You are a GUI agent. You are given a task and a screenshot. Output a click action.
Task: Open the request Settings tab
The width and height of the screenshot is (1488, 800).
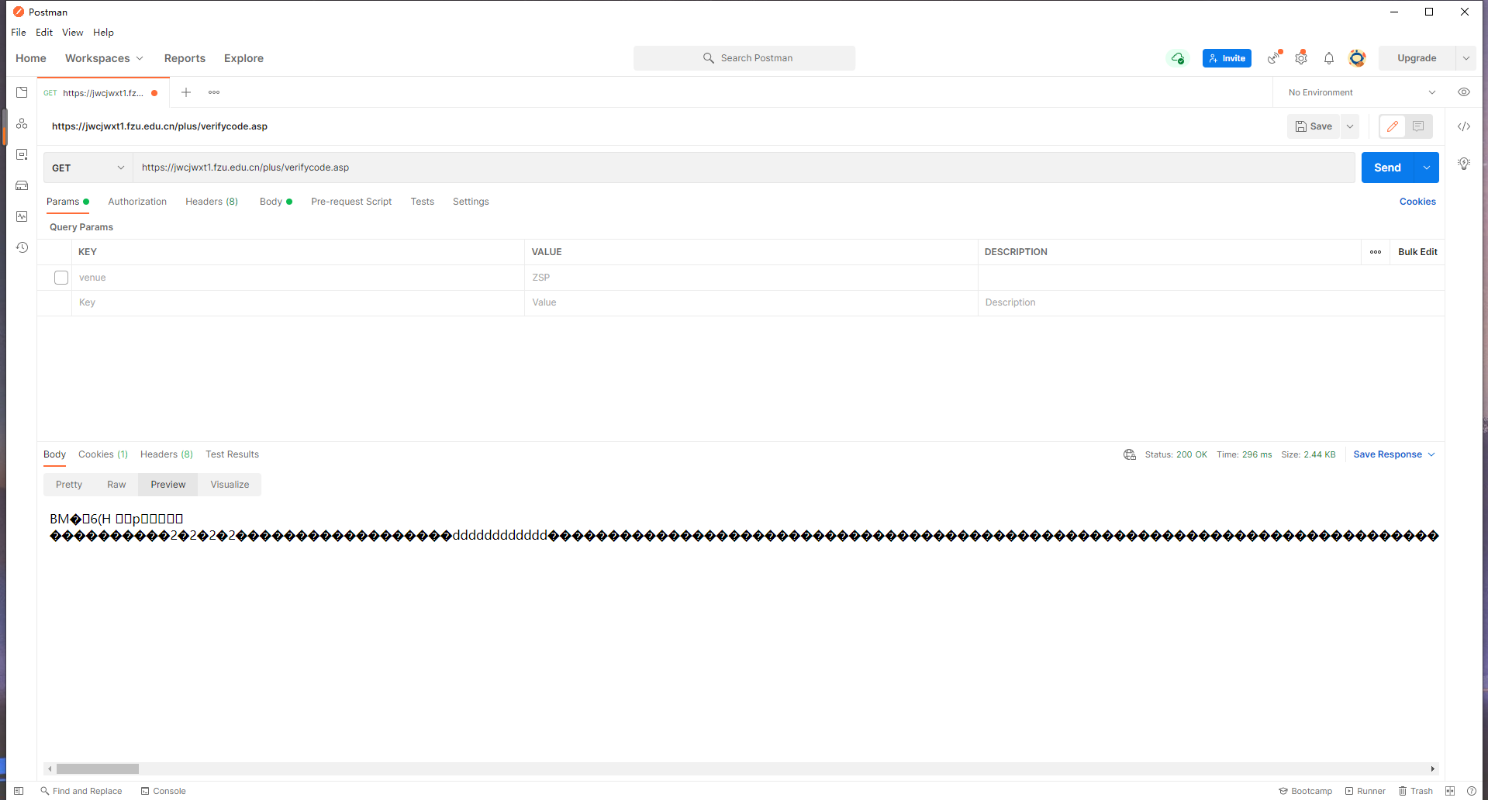point(471,201)
